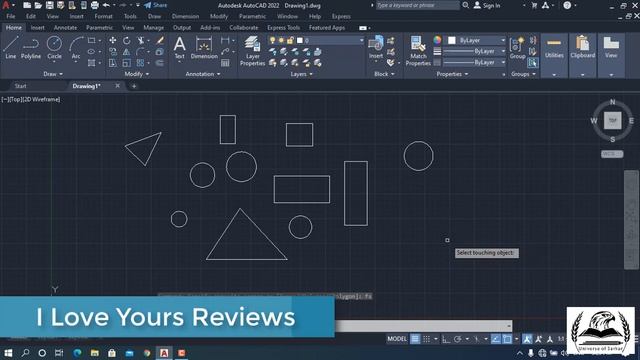Image resolution: width=640 pixels, height=360 pixels.
Task: Switch to the Insert ribbon tab
Action: point(38,28)
